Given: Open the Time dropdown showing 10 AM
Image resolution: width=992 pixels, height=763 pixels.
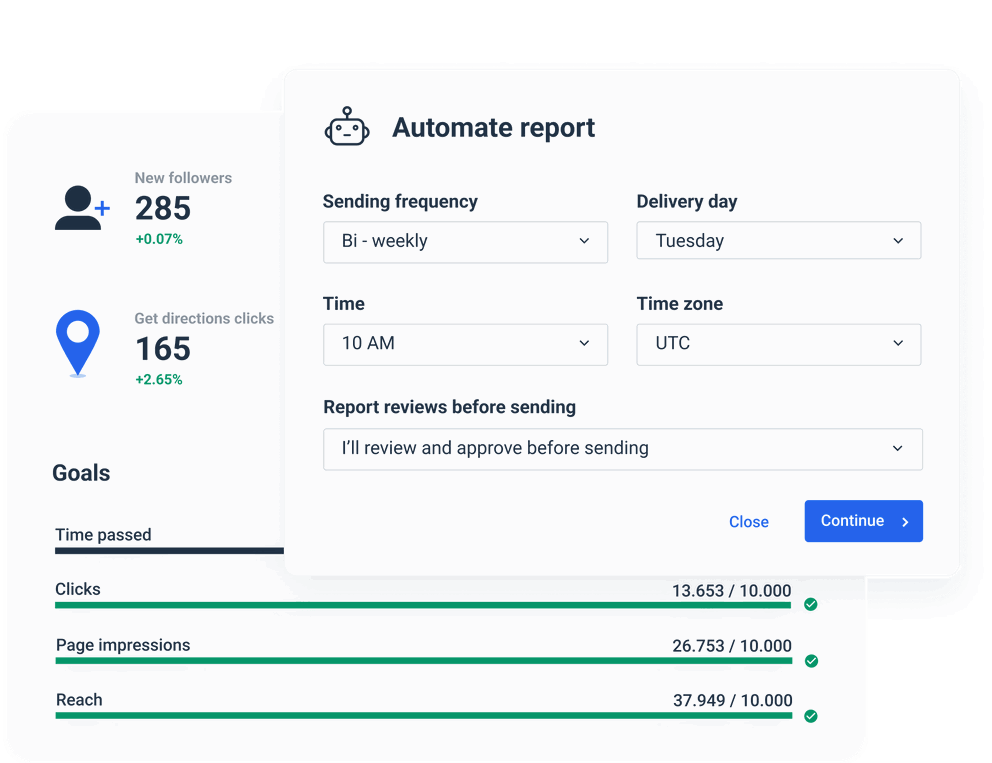Looking at the screenshot, I should (x=465, y=344).
